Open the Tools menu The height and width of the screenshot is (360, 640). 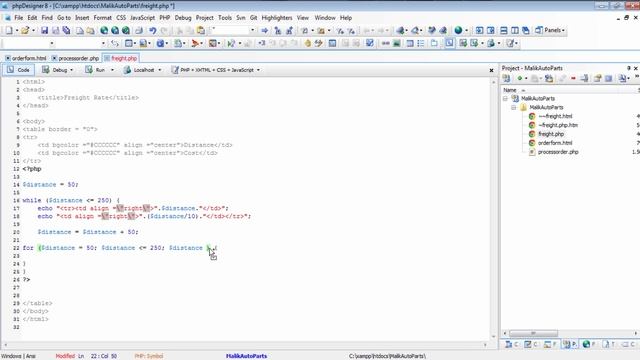(225, 18)
